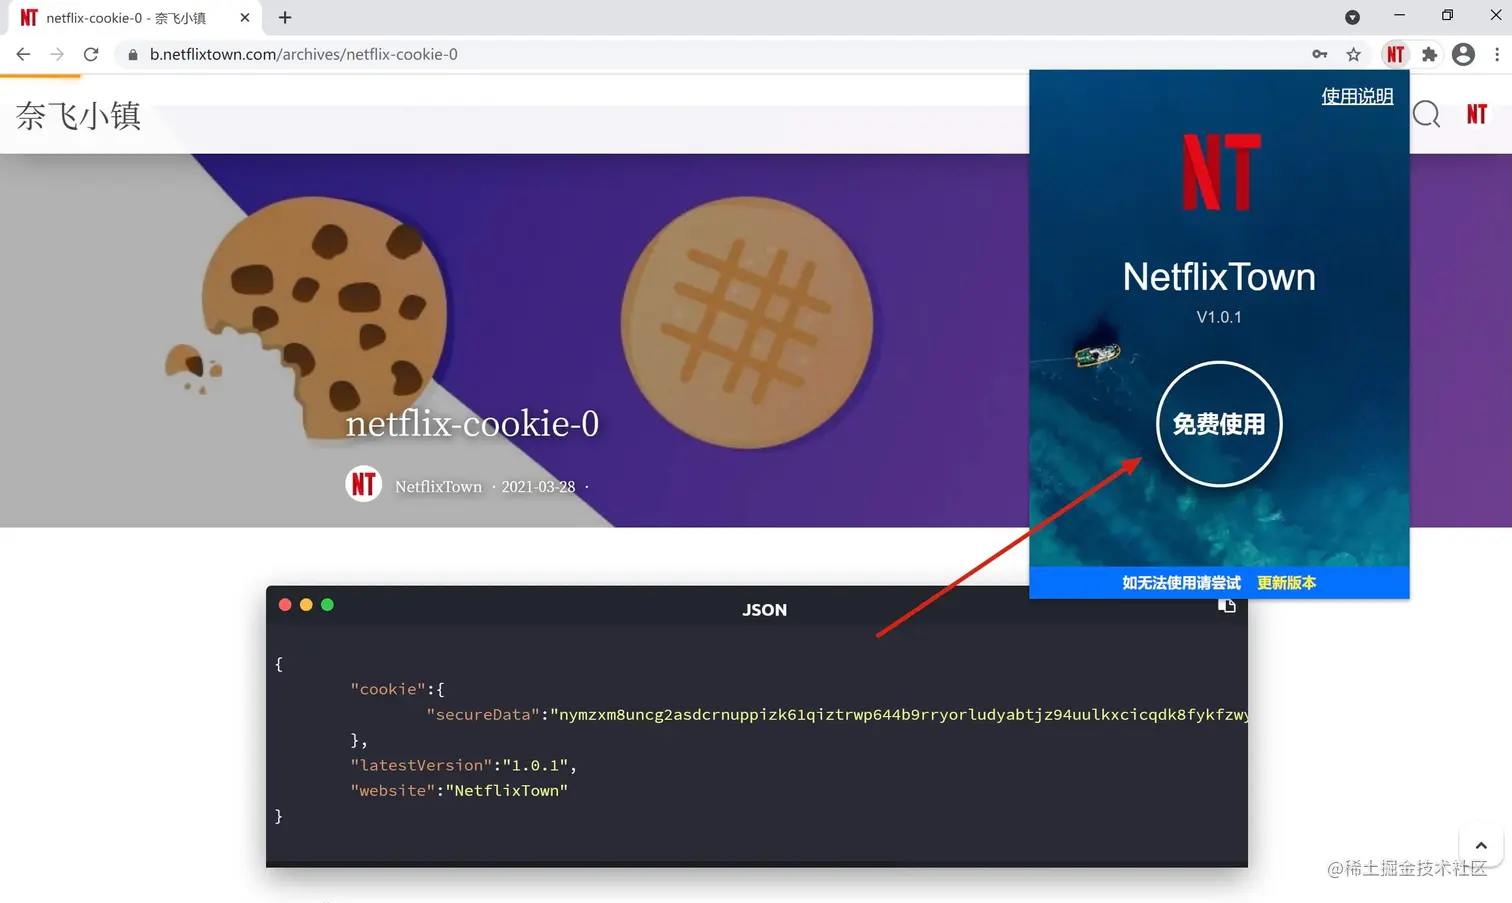Click the "latestVersion":"1.0.1" line
Screen dimensions: 1512x903
(463, 765)
